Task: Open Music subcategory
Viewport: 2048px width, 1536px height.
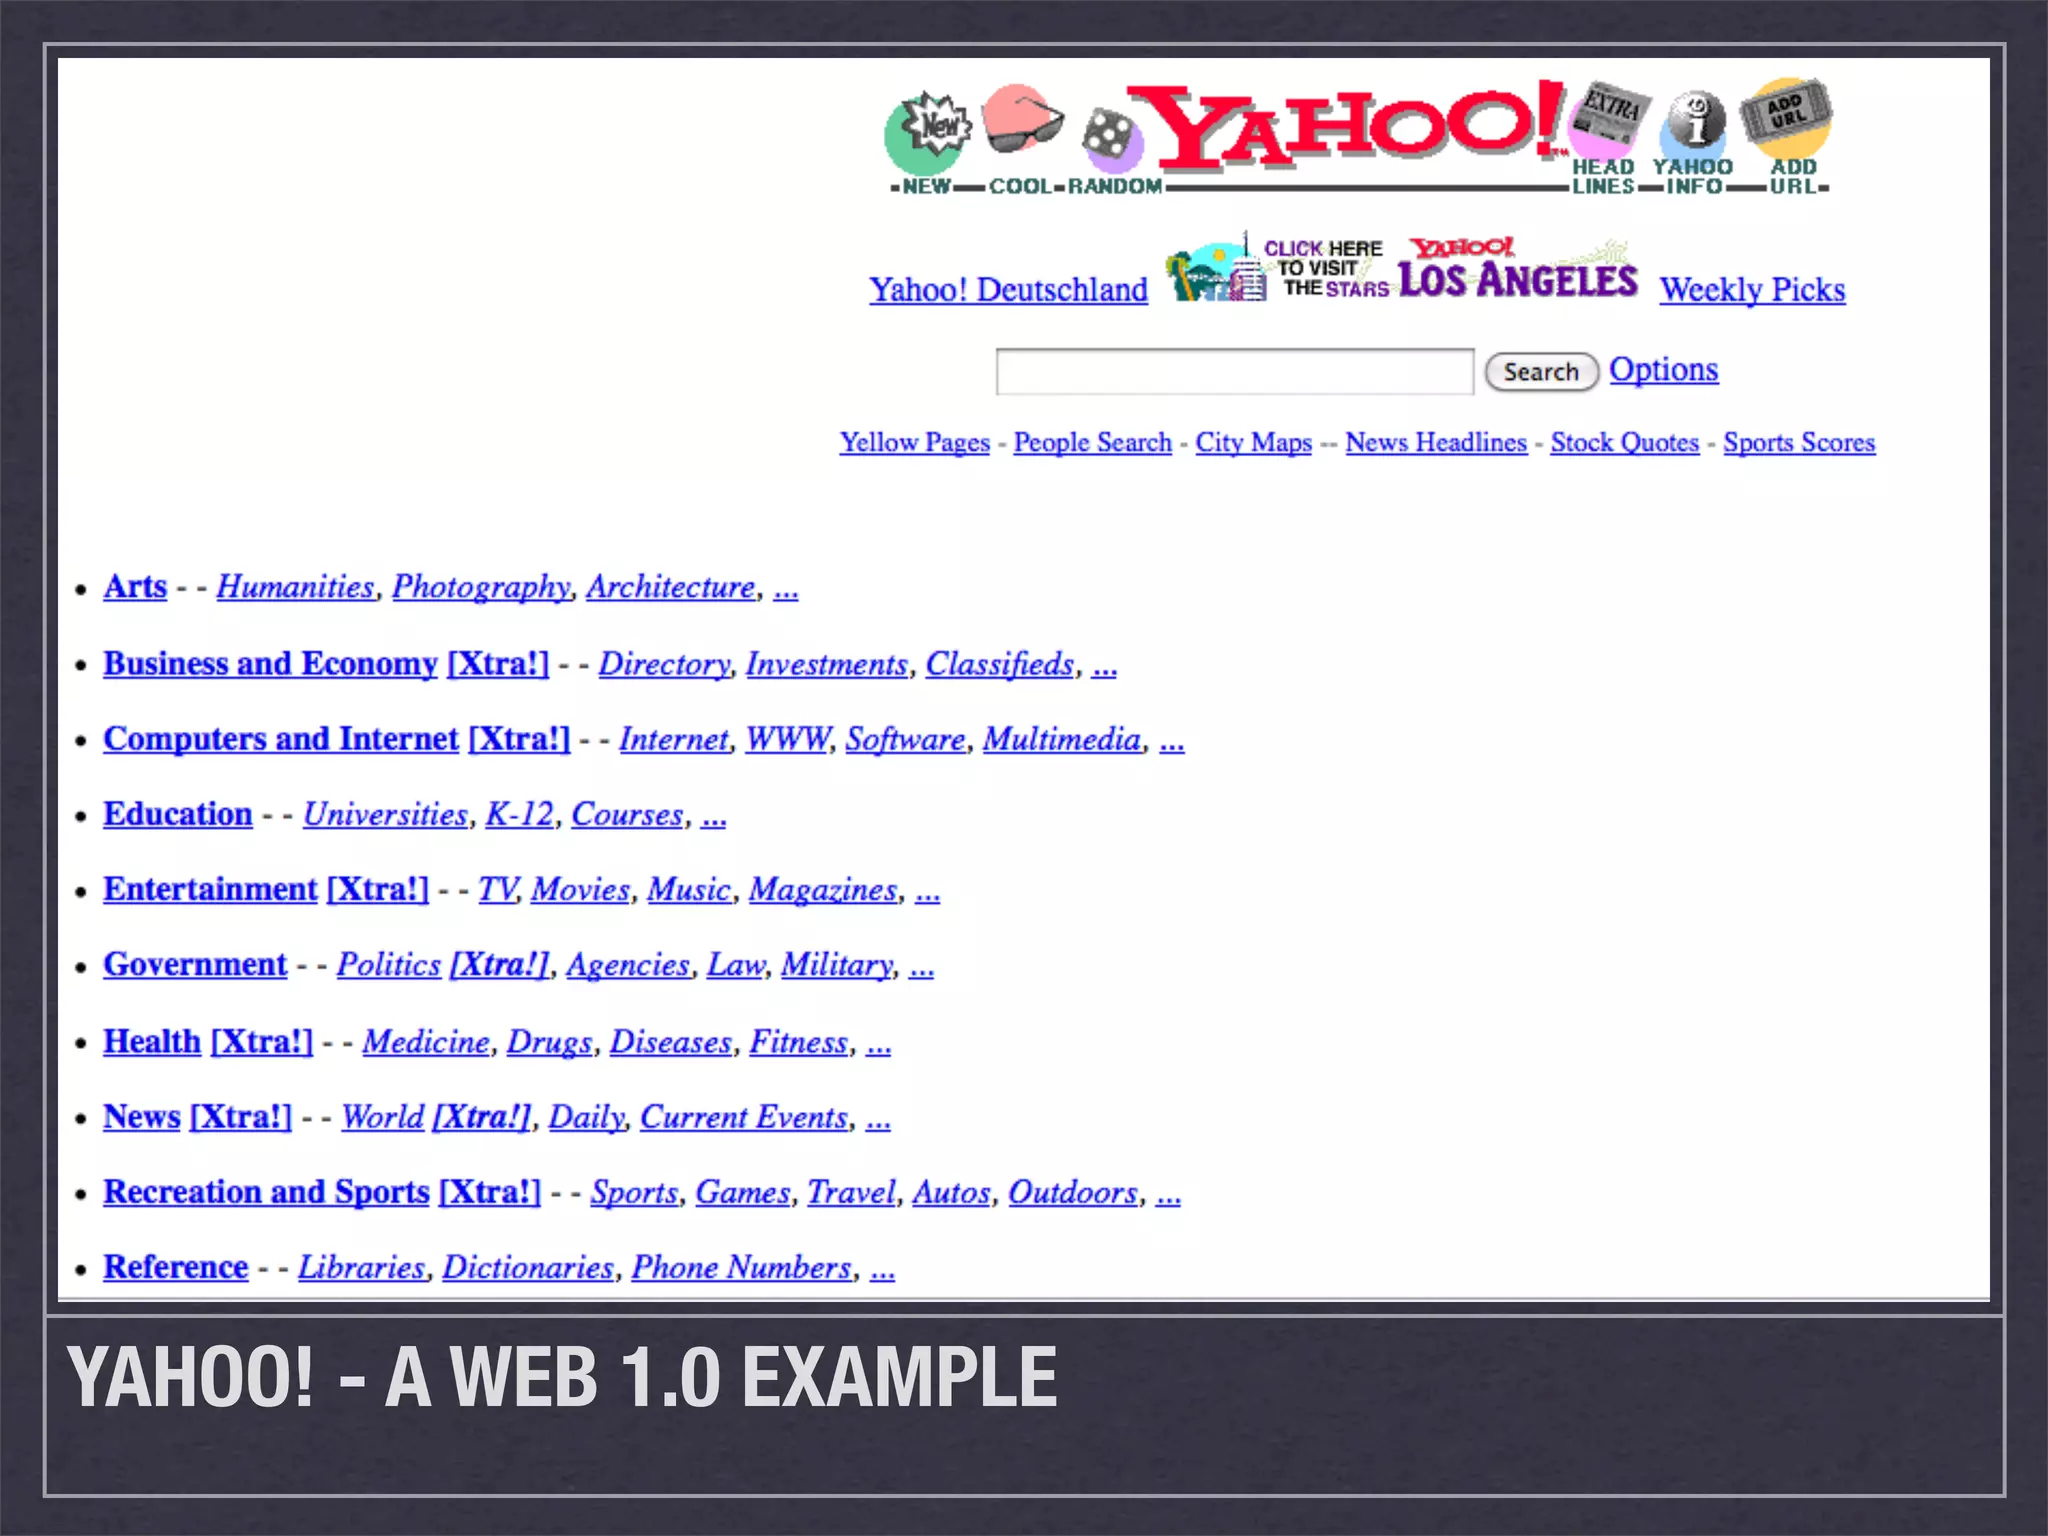Action: pos(689,890)
